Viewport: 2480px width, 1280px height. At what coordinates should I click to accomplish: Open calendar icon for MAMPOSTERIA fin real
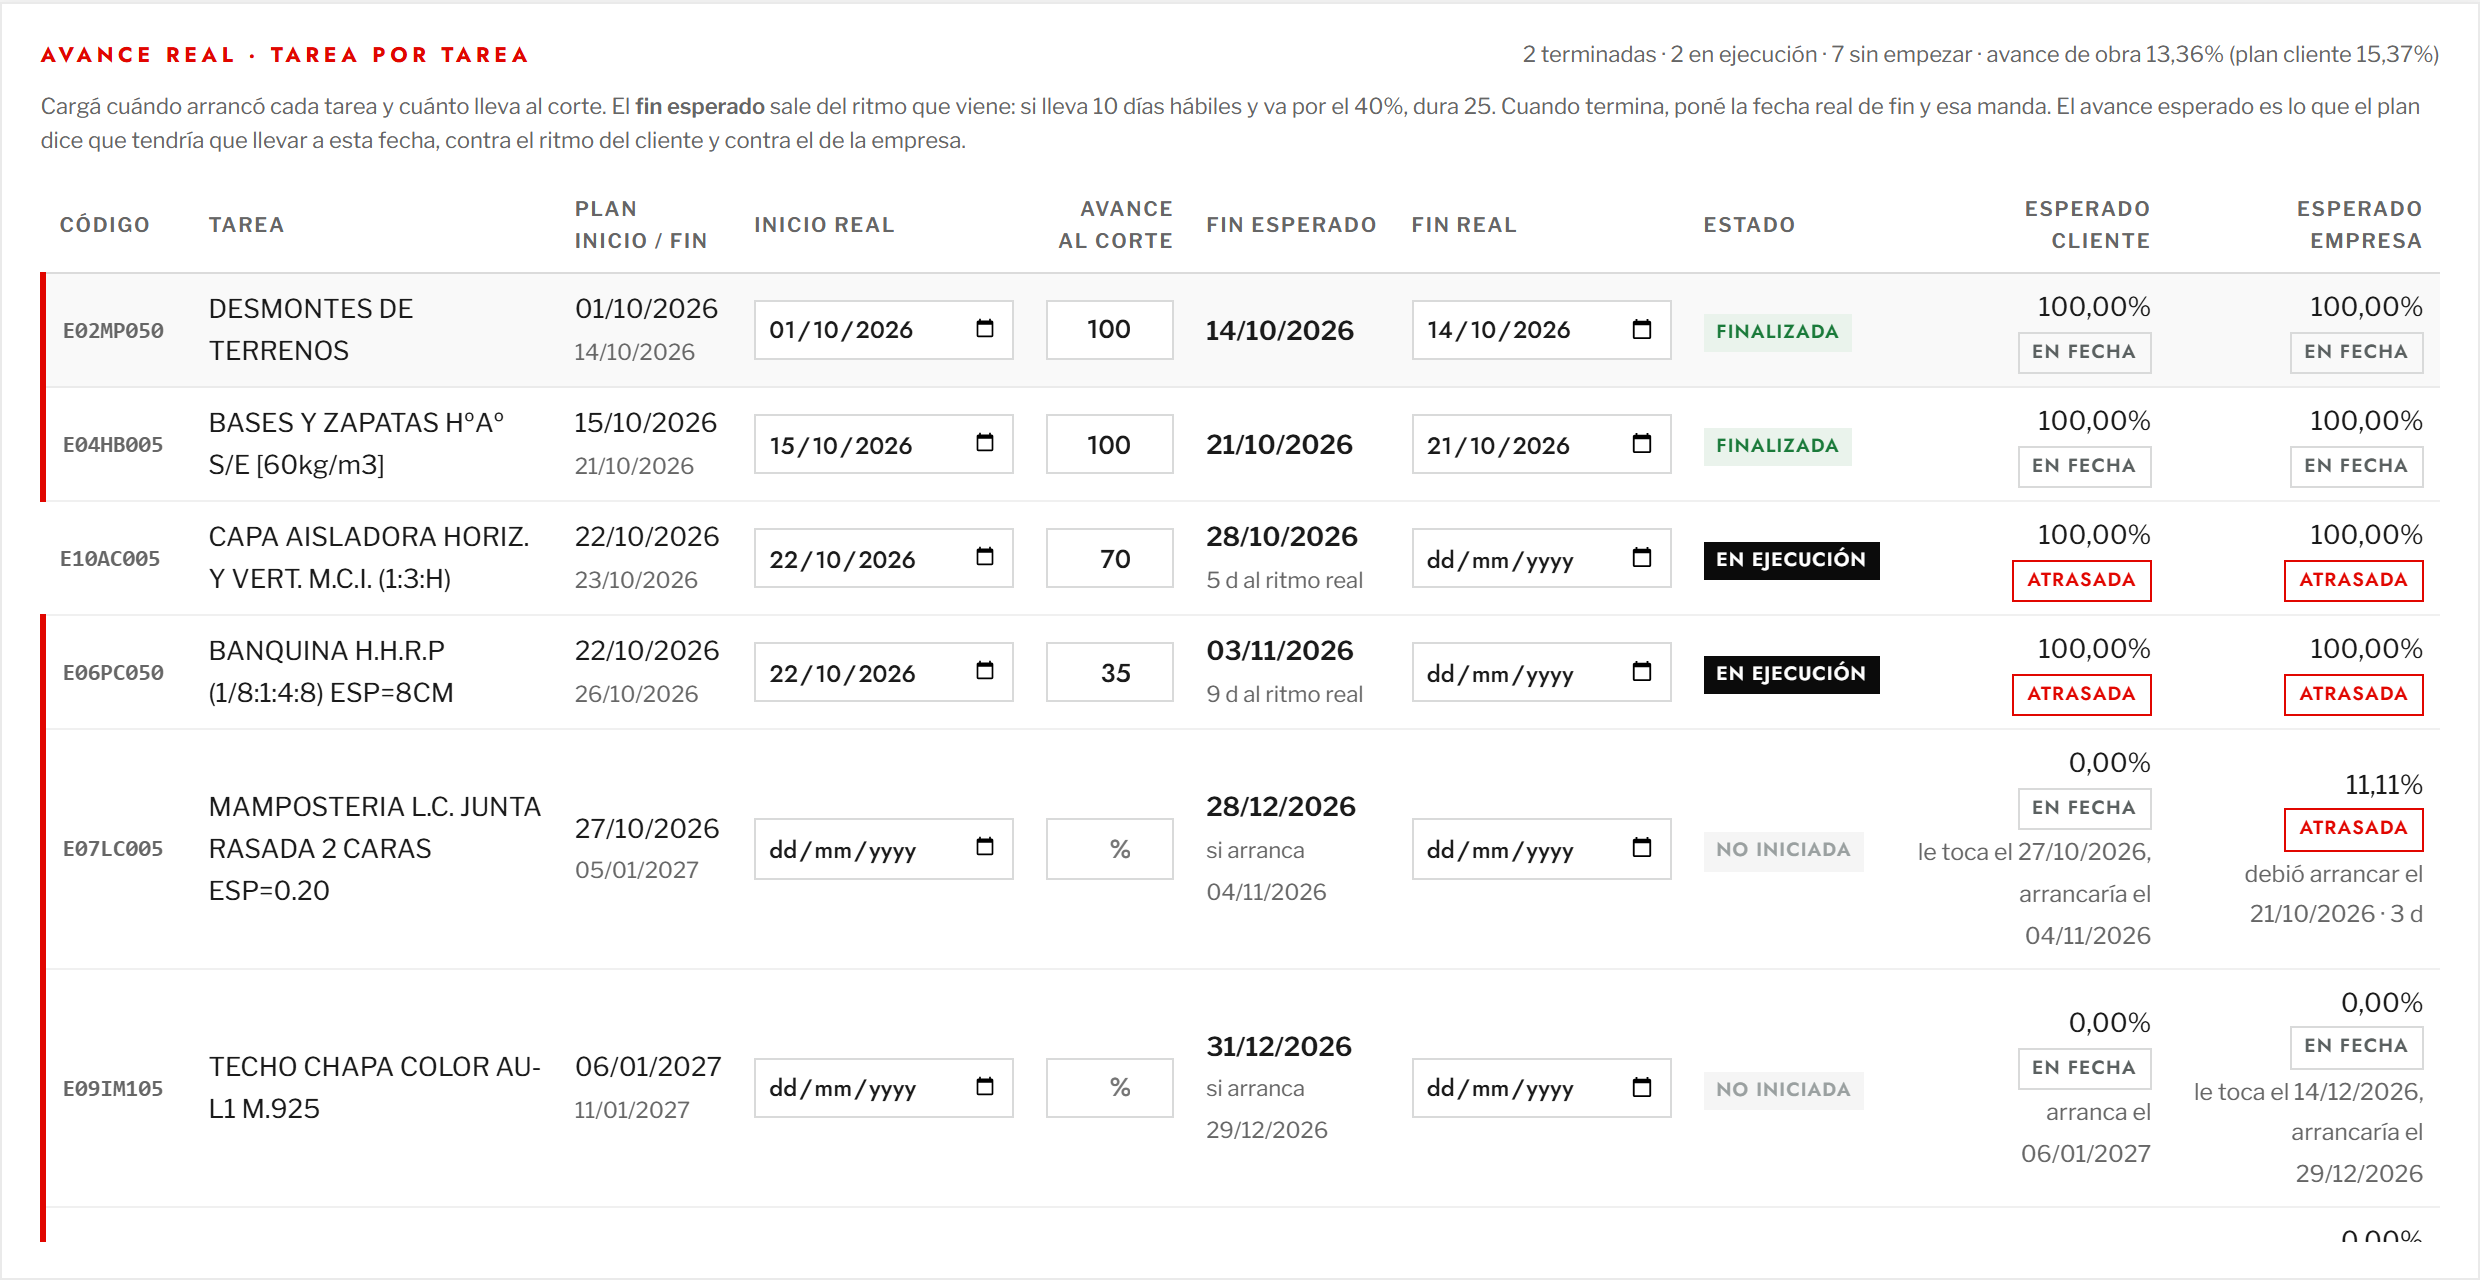(1642, 848)
